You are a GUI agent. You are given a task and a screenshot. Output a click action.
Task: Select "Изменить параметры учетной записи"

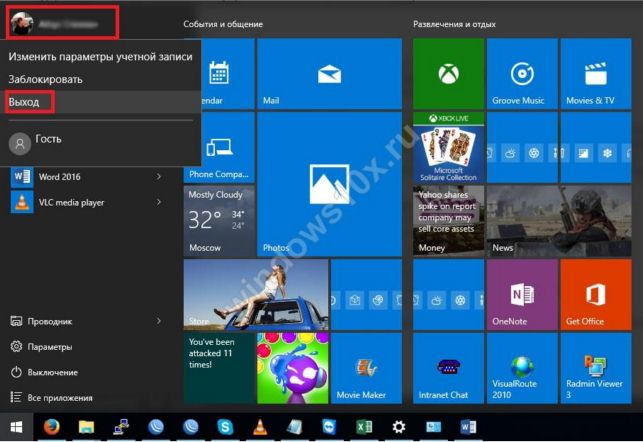pos(100,57)
